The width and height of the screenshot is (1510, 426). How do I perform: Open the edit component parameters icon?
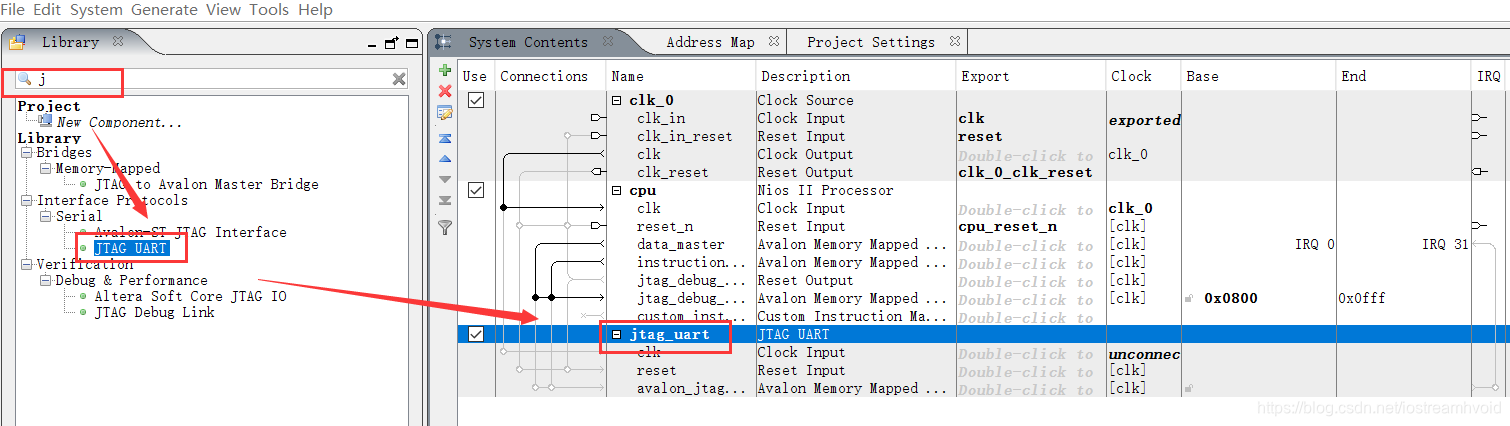coord(445,113)
